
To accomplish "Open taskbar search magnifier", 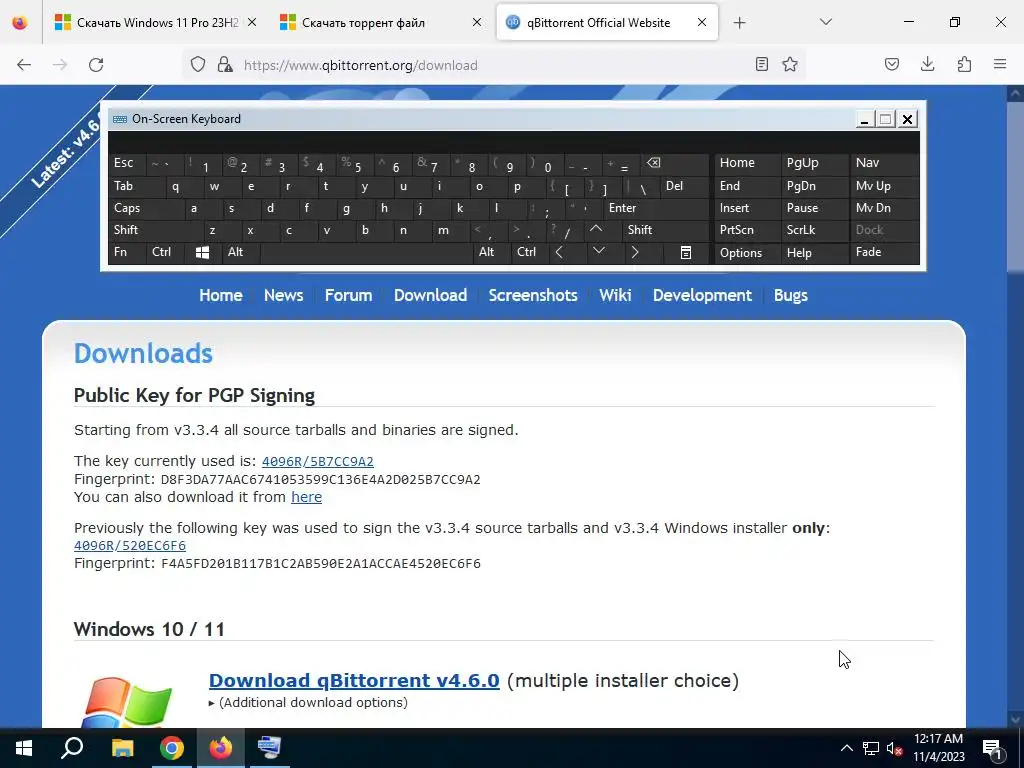I will point(72,748).
